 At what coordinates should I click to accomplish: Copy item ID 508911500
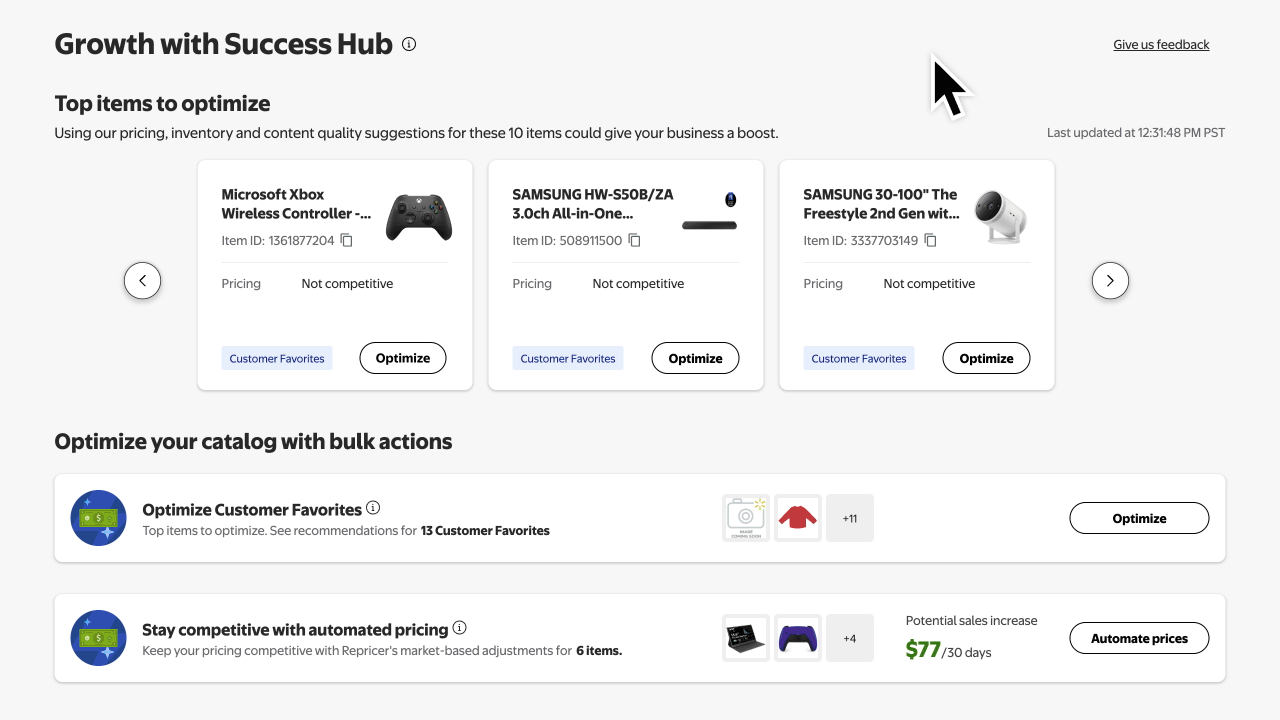pos(634,240)
